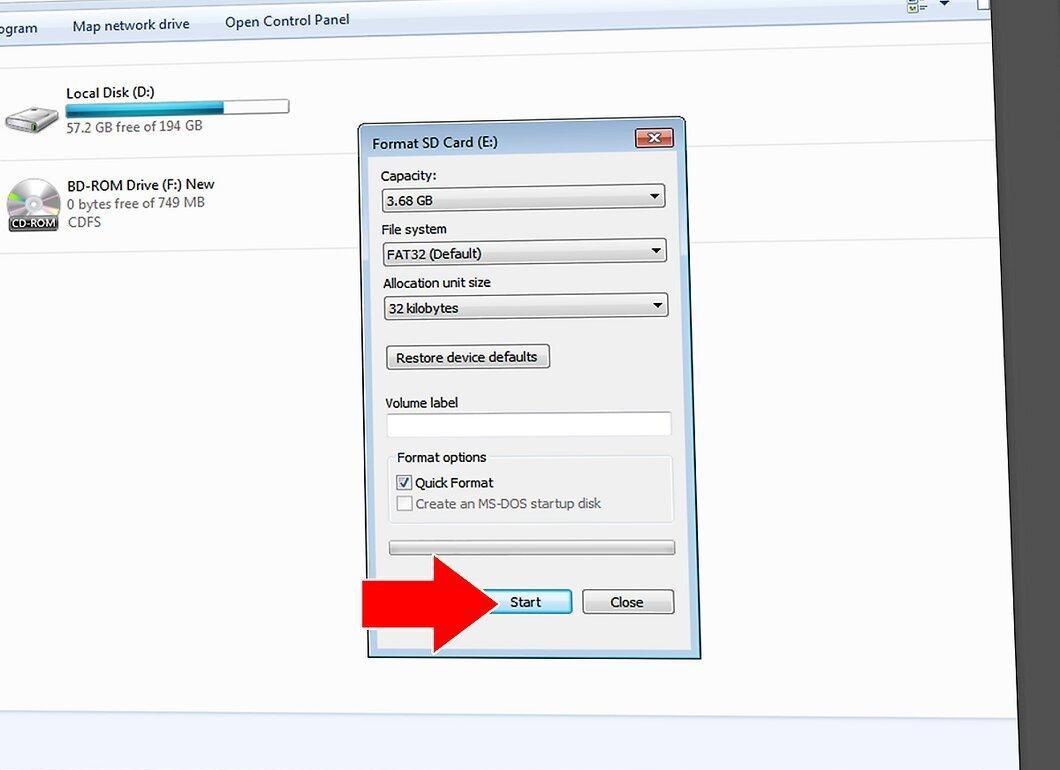Expand the File system FAT32 dropdown
The image size is (1060, 770).
(524, 252)
